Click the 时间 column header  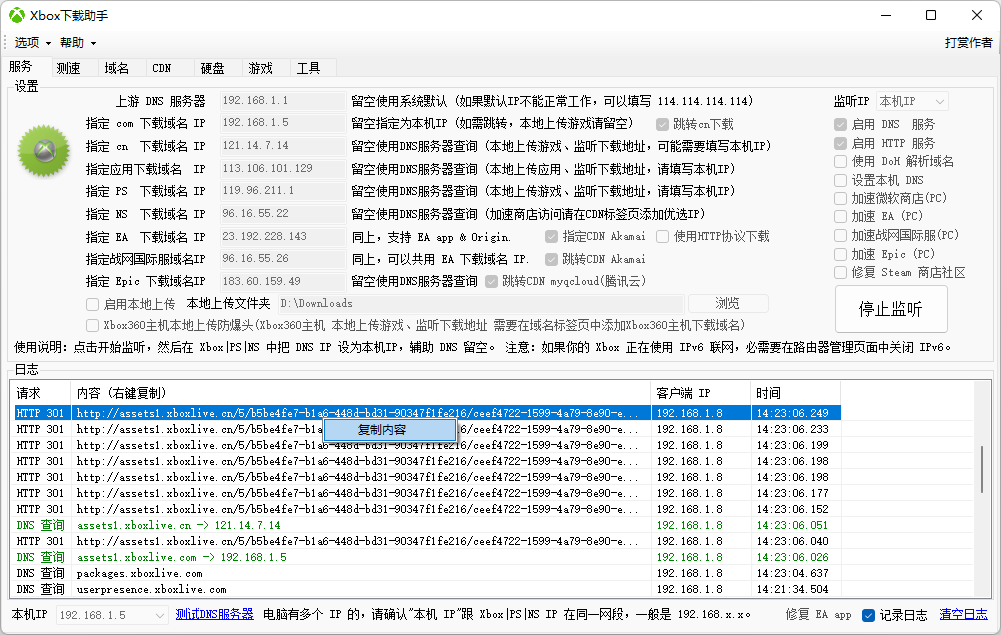795,393
